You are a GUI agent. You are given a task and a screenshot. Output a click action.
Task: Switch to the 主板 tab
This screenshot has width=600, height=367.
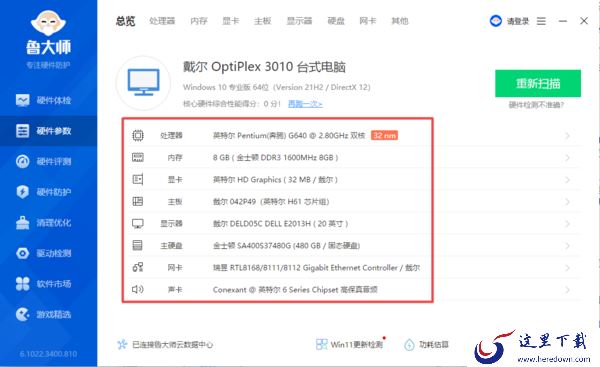(262, 21)
